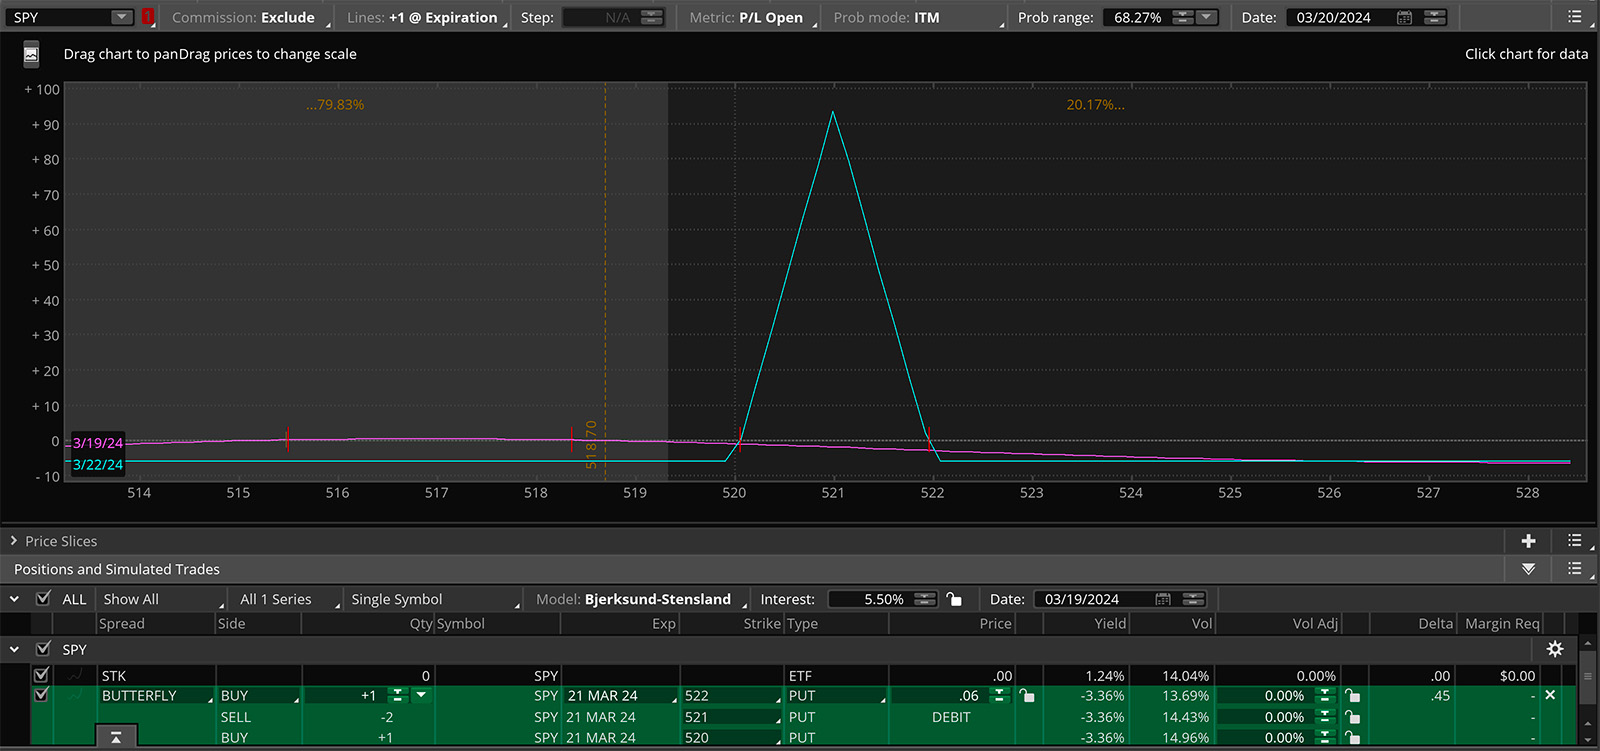The height and width of the screenshot is (751, 1600).
Task: Open the BUTTERFLY spread type dropdown
Action: pos(157,695)
